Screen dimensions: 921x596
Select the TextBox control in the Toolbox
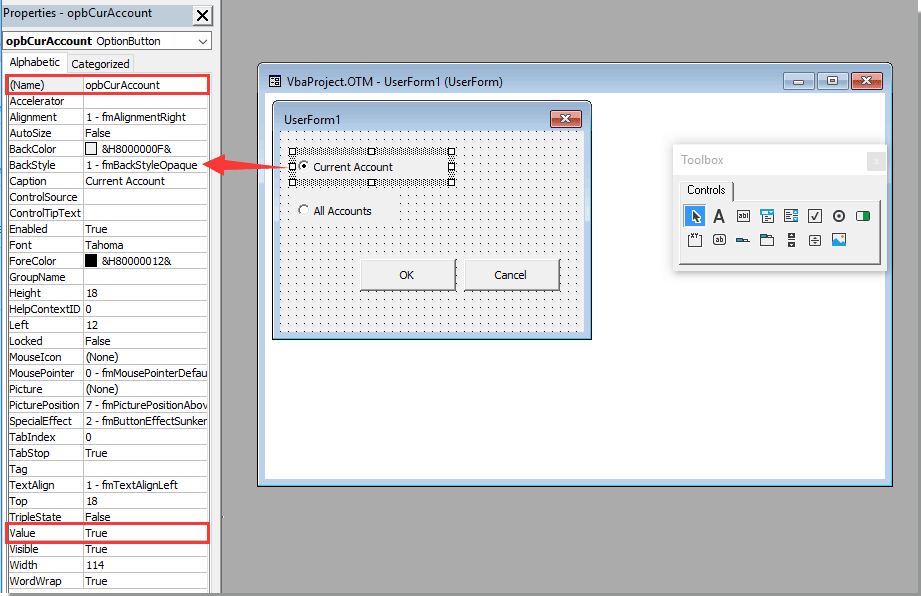point(742,215)
